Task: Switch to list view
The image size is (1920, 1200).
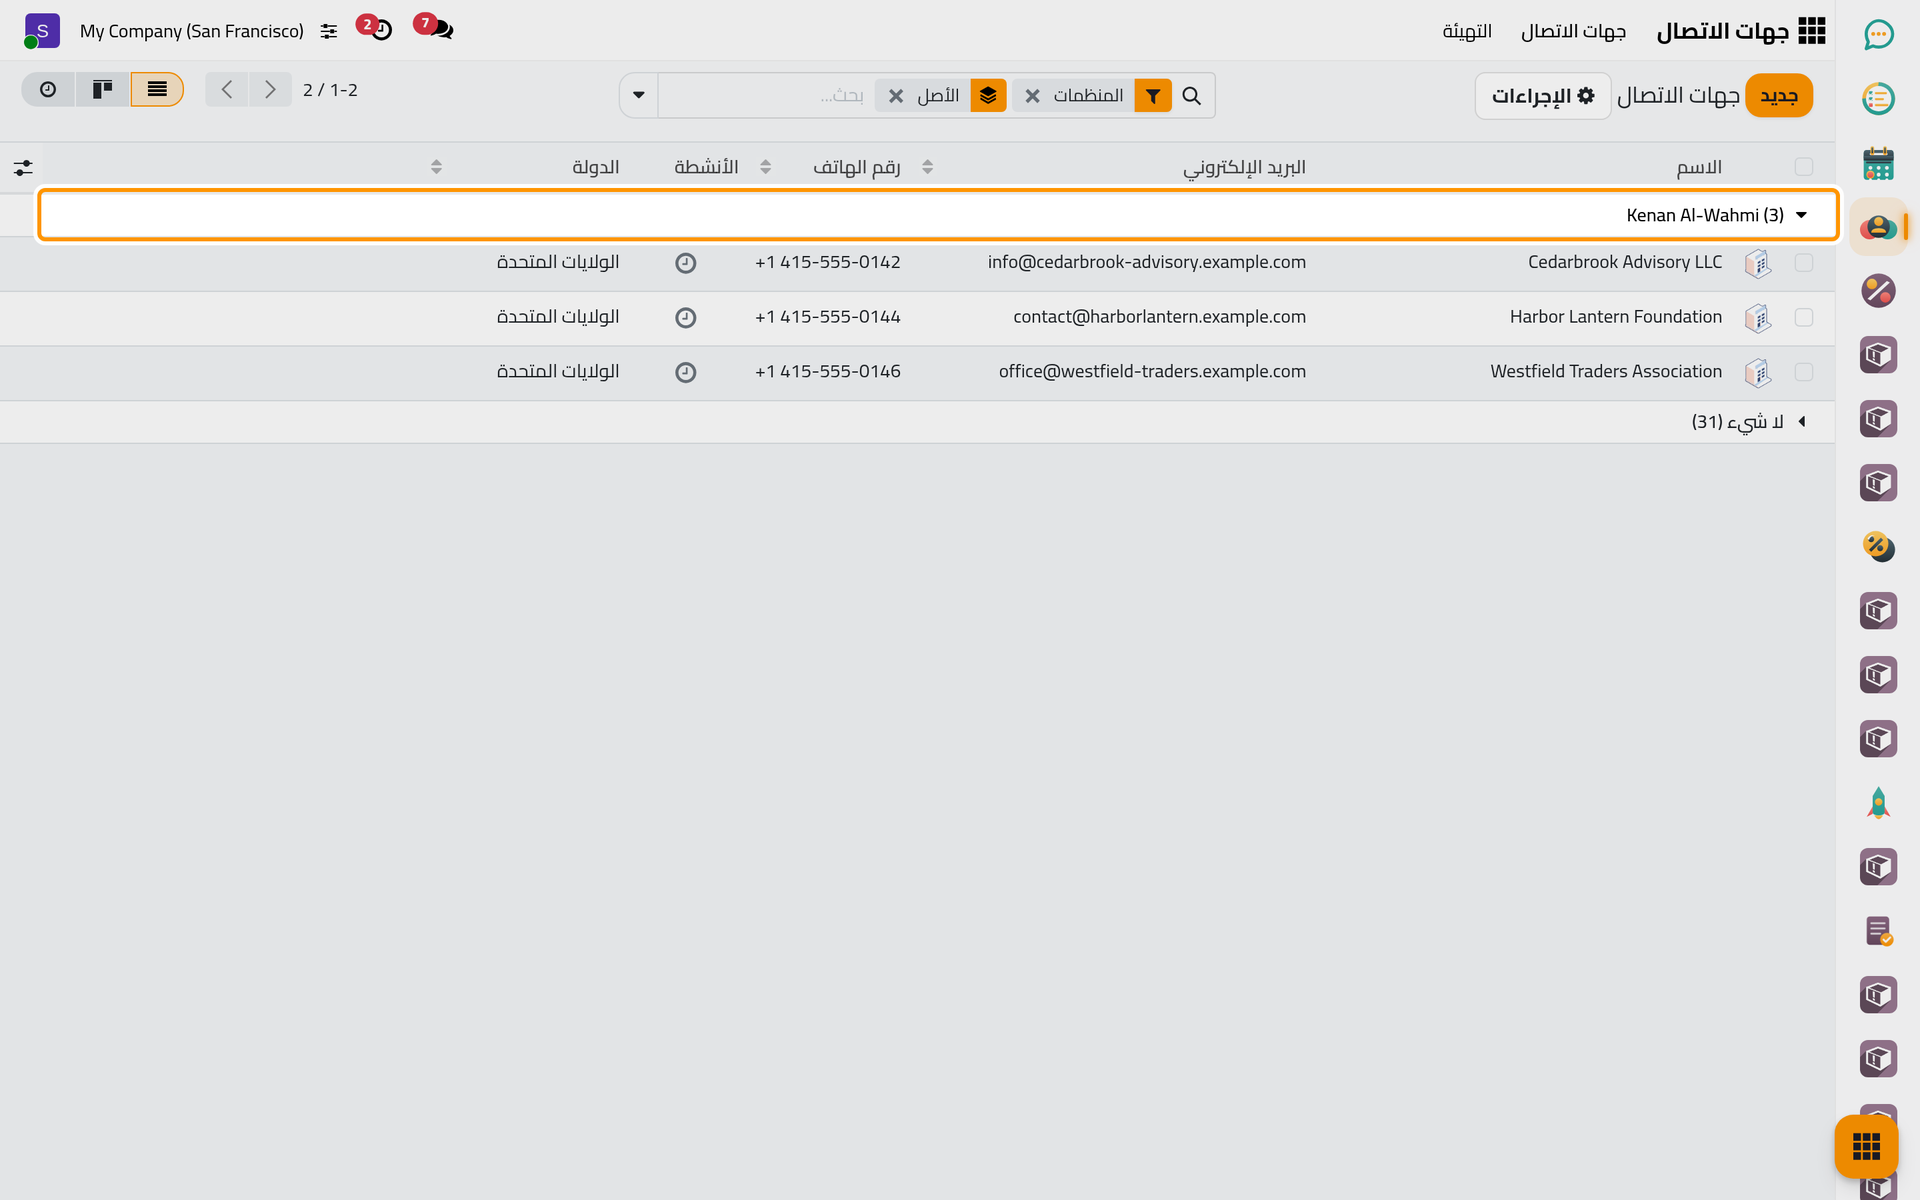Action: [157, 90]
